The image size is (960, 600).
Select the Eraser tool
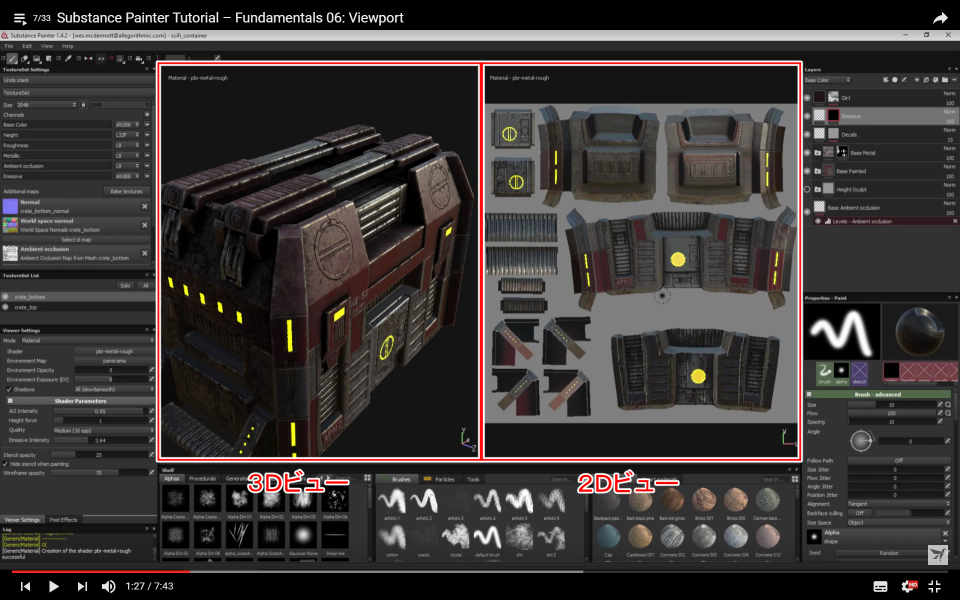(x=24, y=59)
